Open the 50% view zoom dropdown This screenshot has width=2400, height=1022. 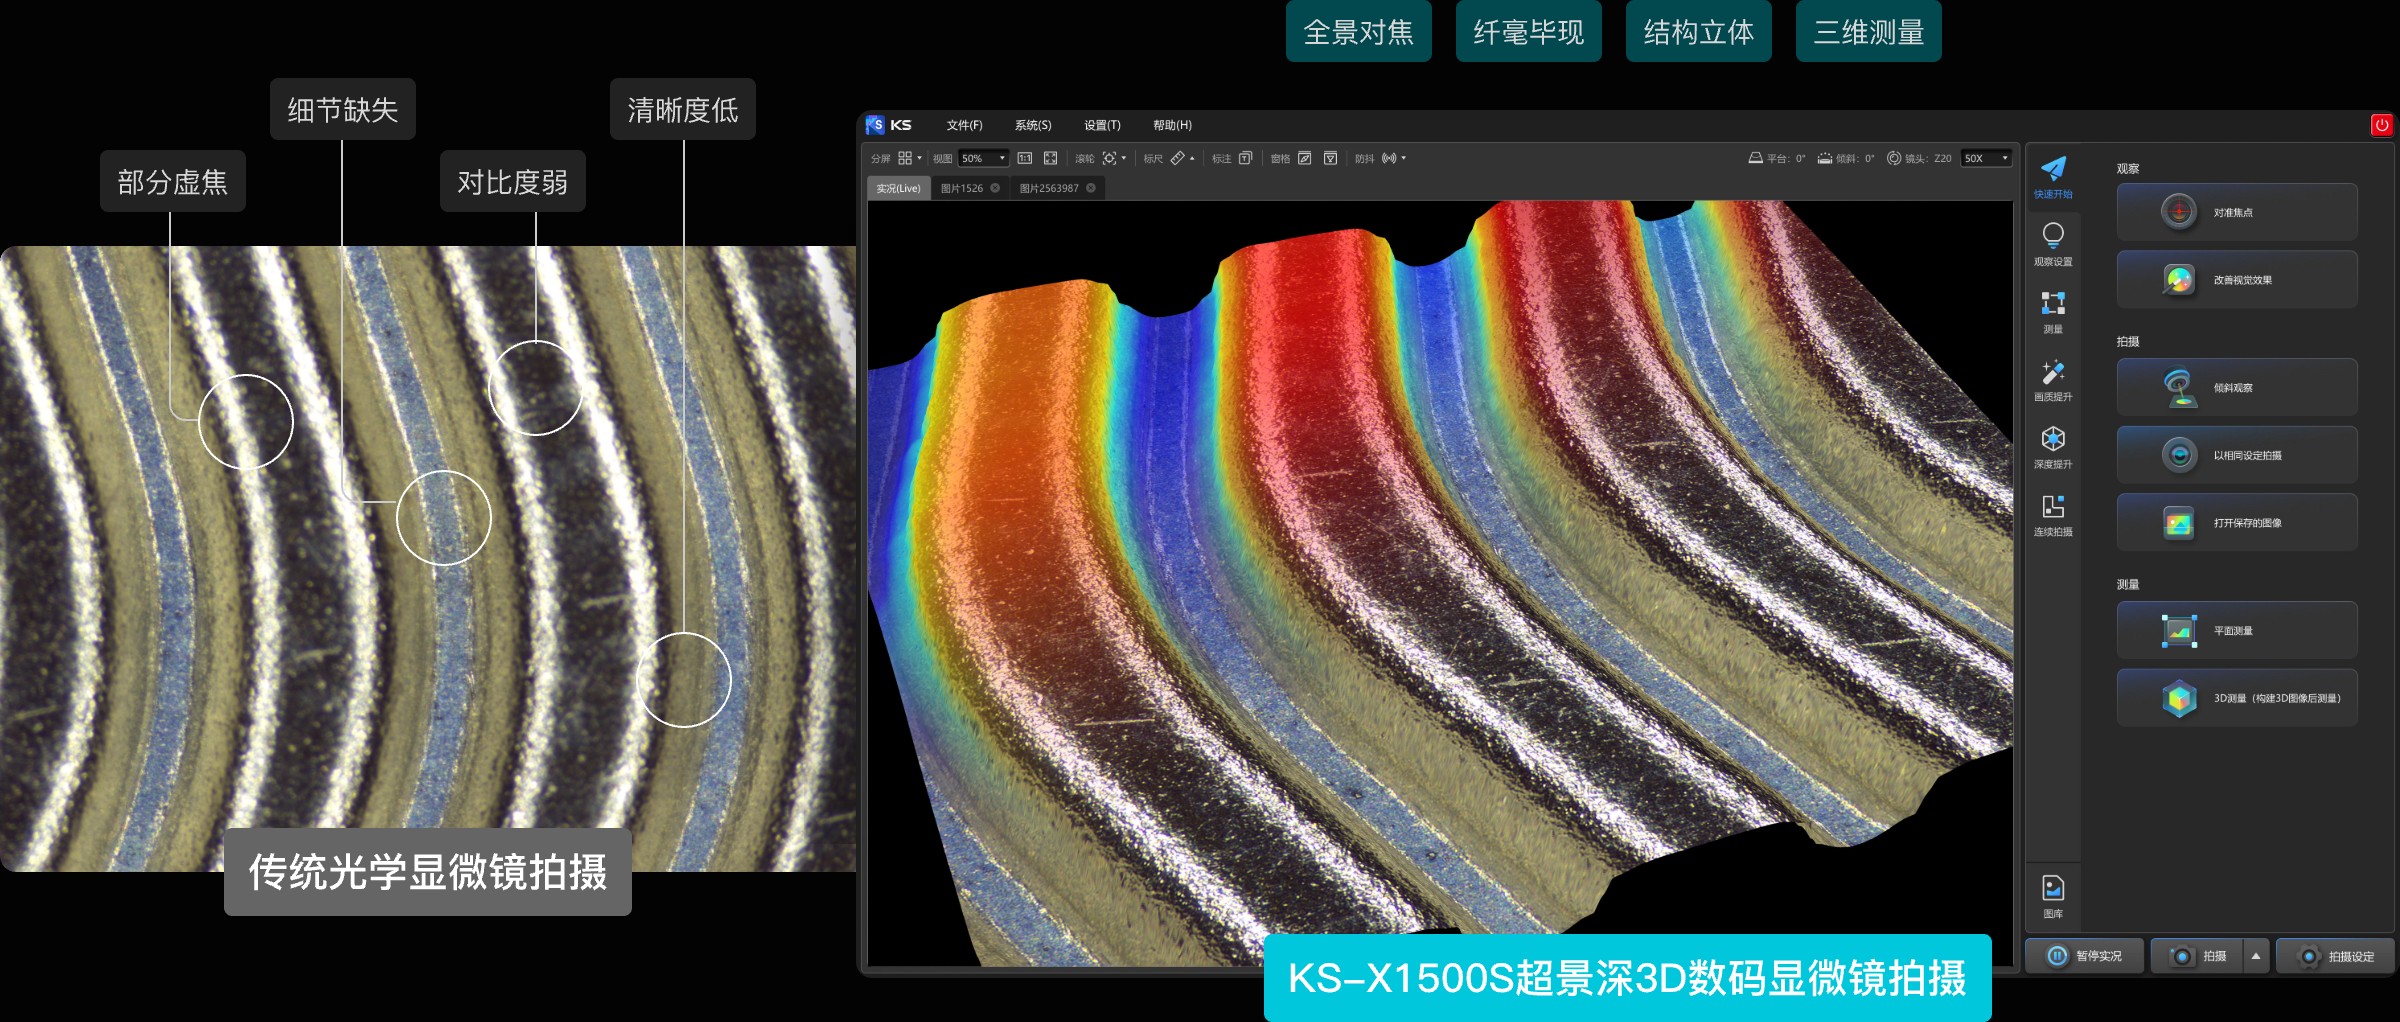(x=984, y=158)
